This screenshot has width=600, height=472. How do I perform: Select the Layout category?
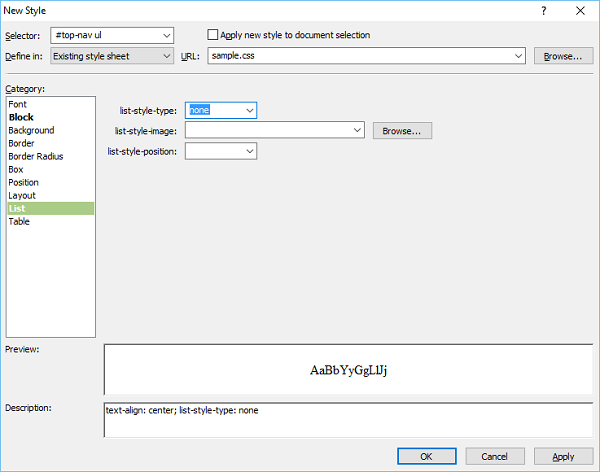(x=50, y=195)
